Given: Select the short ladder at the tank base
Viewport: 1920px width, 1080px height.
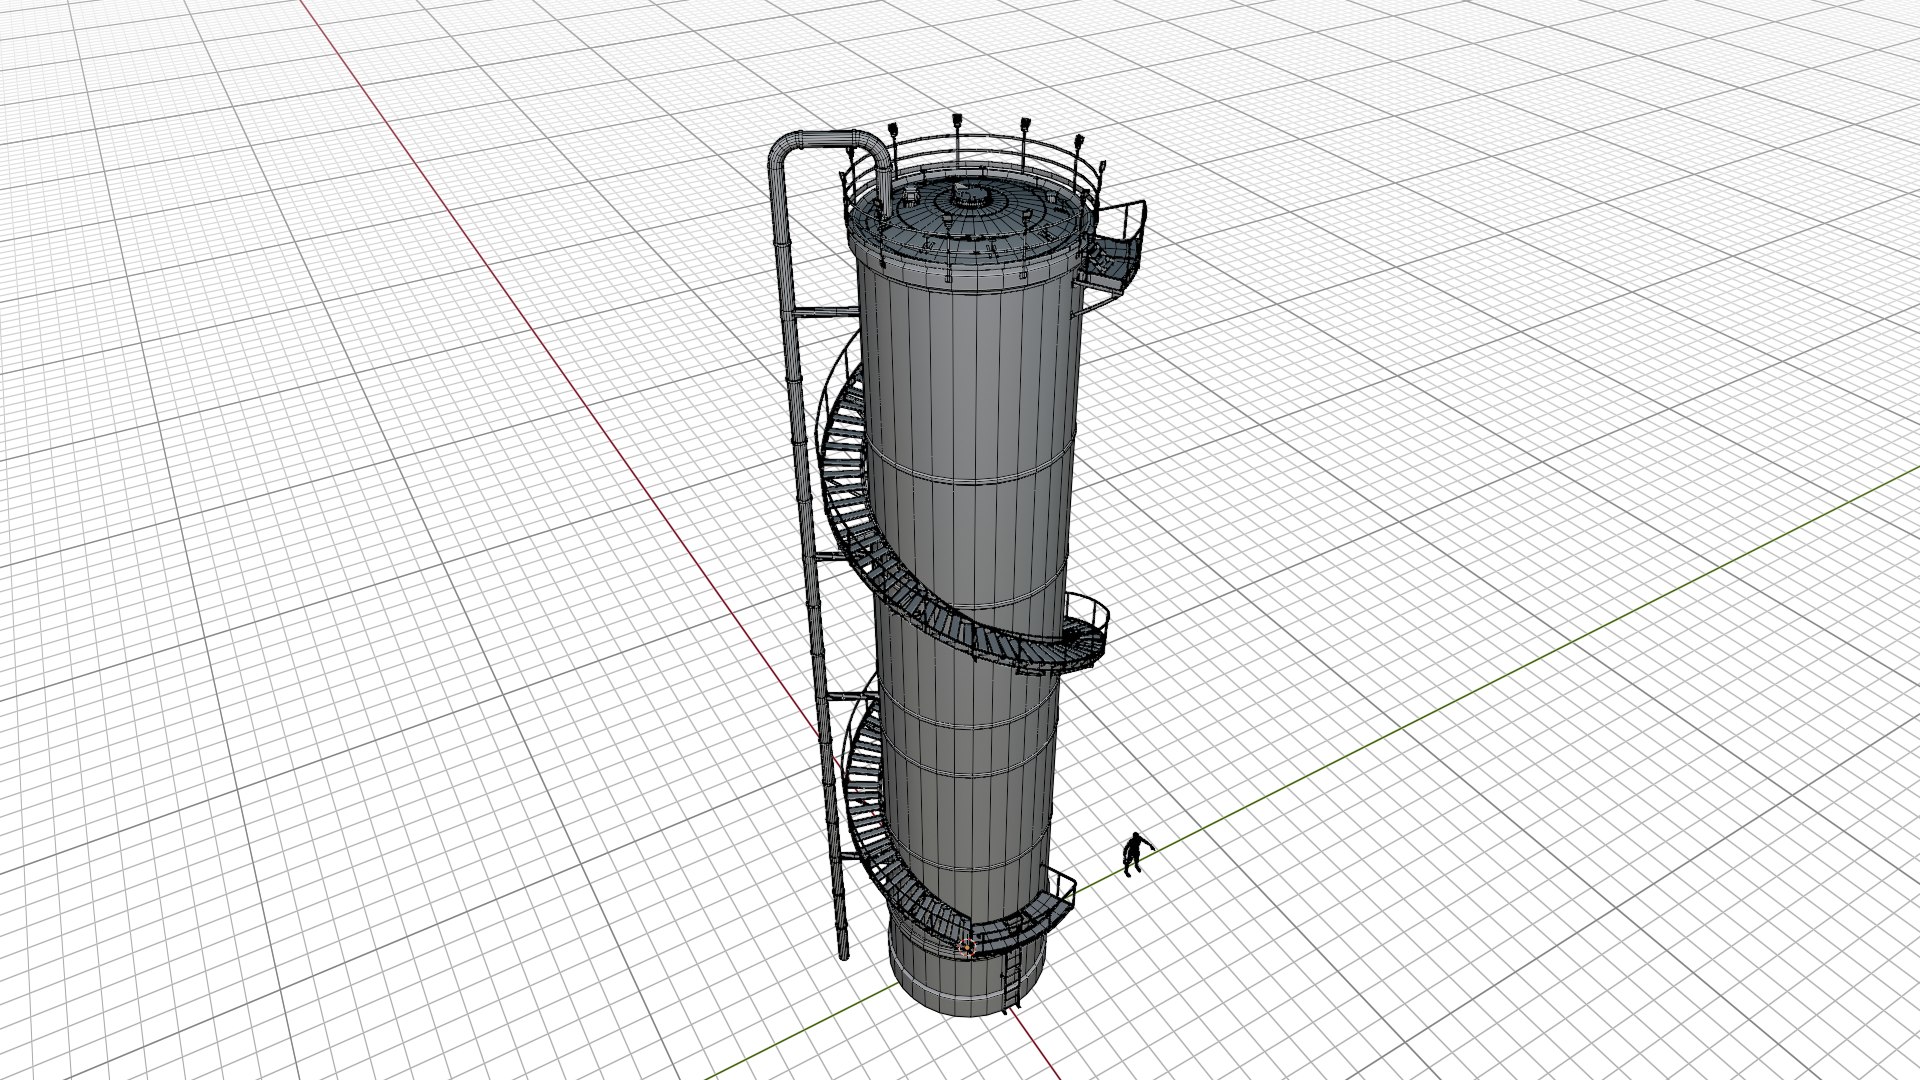Looking at the screenshot, I should [x=1011, y=981].
